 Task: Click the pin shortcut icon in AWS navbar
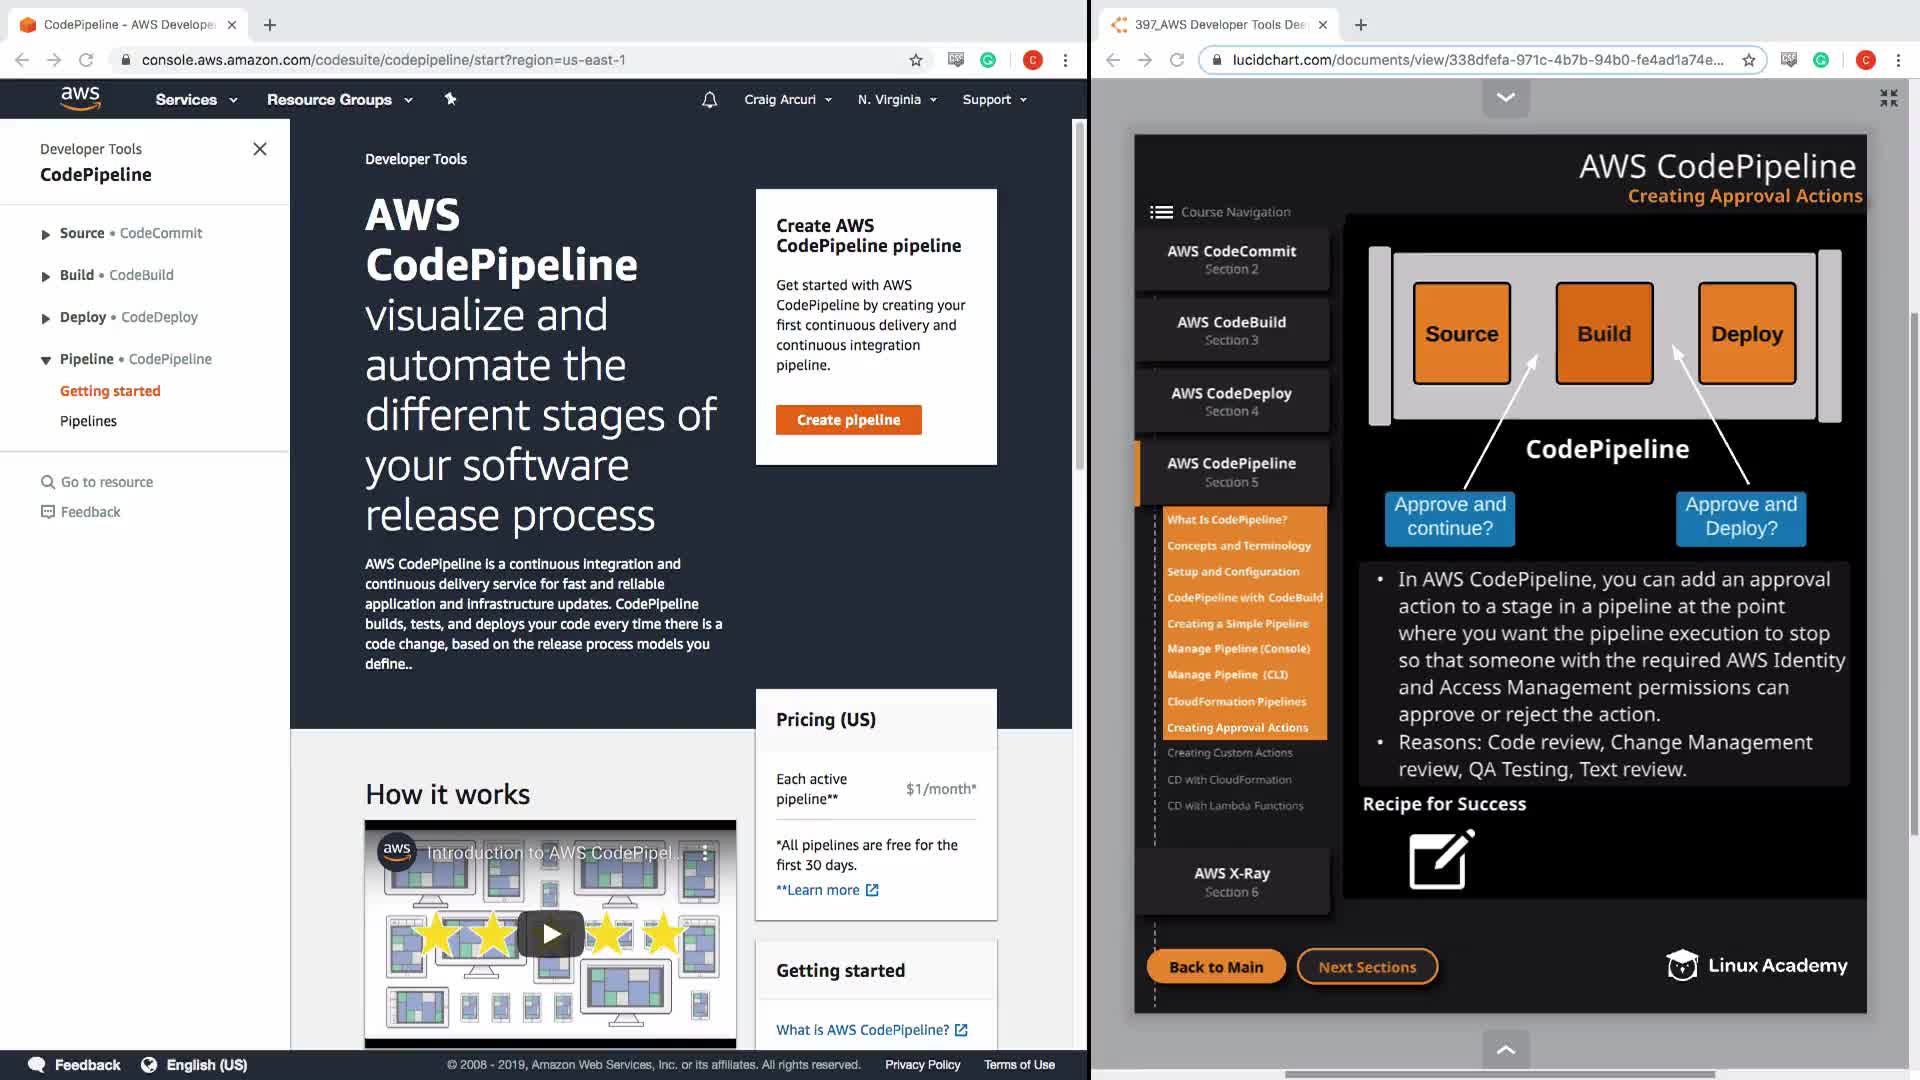[x=450, y=99]
